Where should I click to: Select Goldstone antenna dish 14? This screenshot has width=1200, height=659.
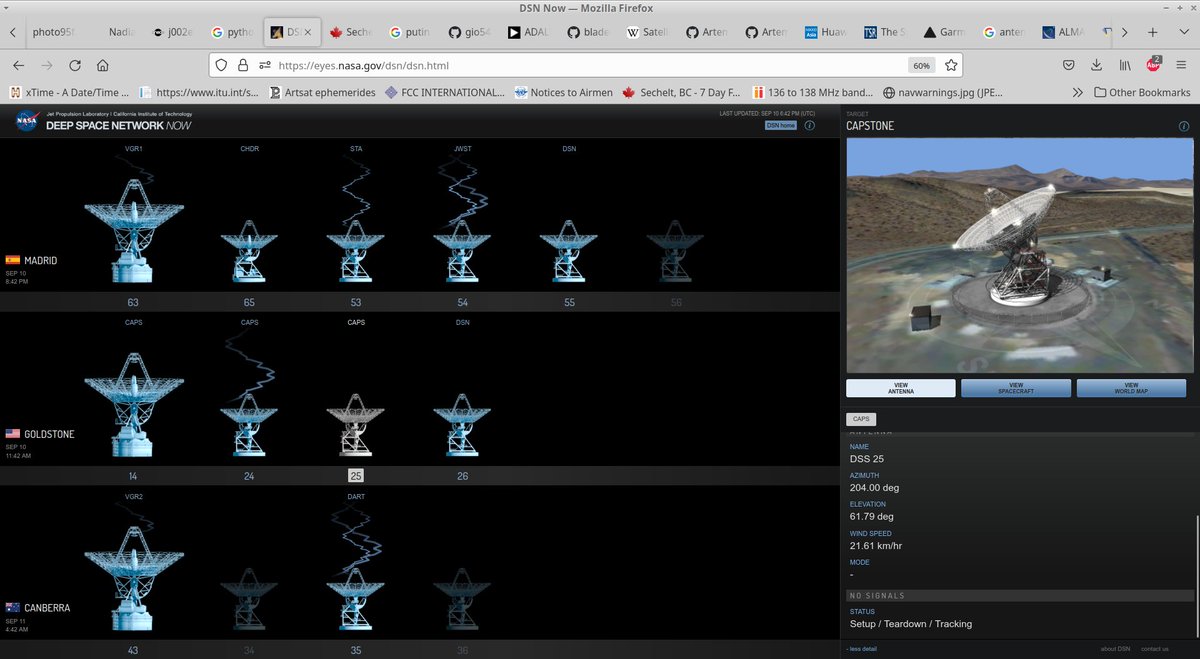[133, 406]
